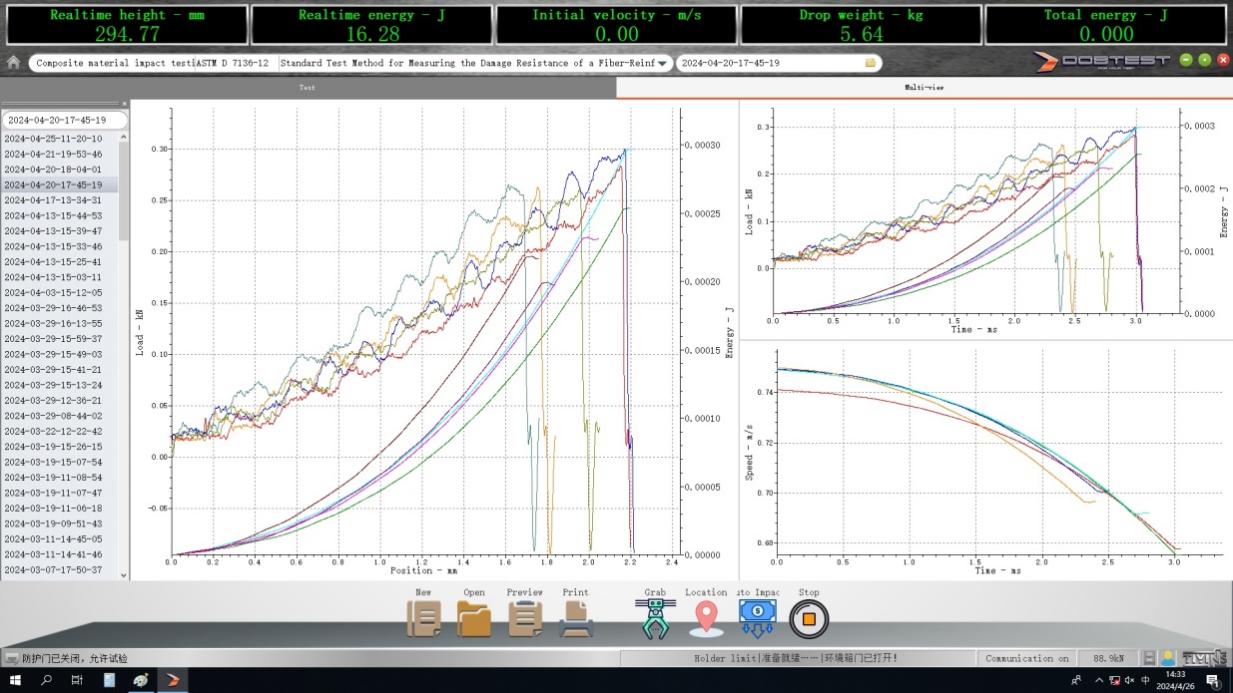Click the record list vertical scrollbar

124,355
